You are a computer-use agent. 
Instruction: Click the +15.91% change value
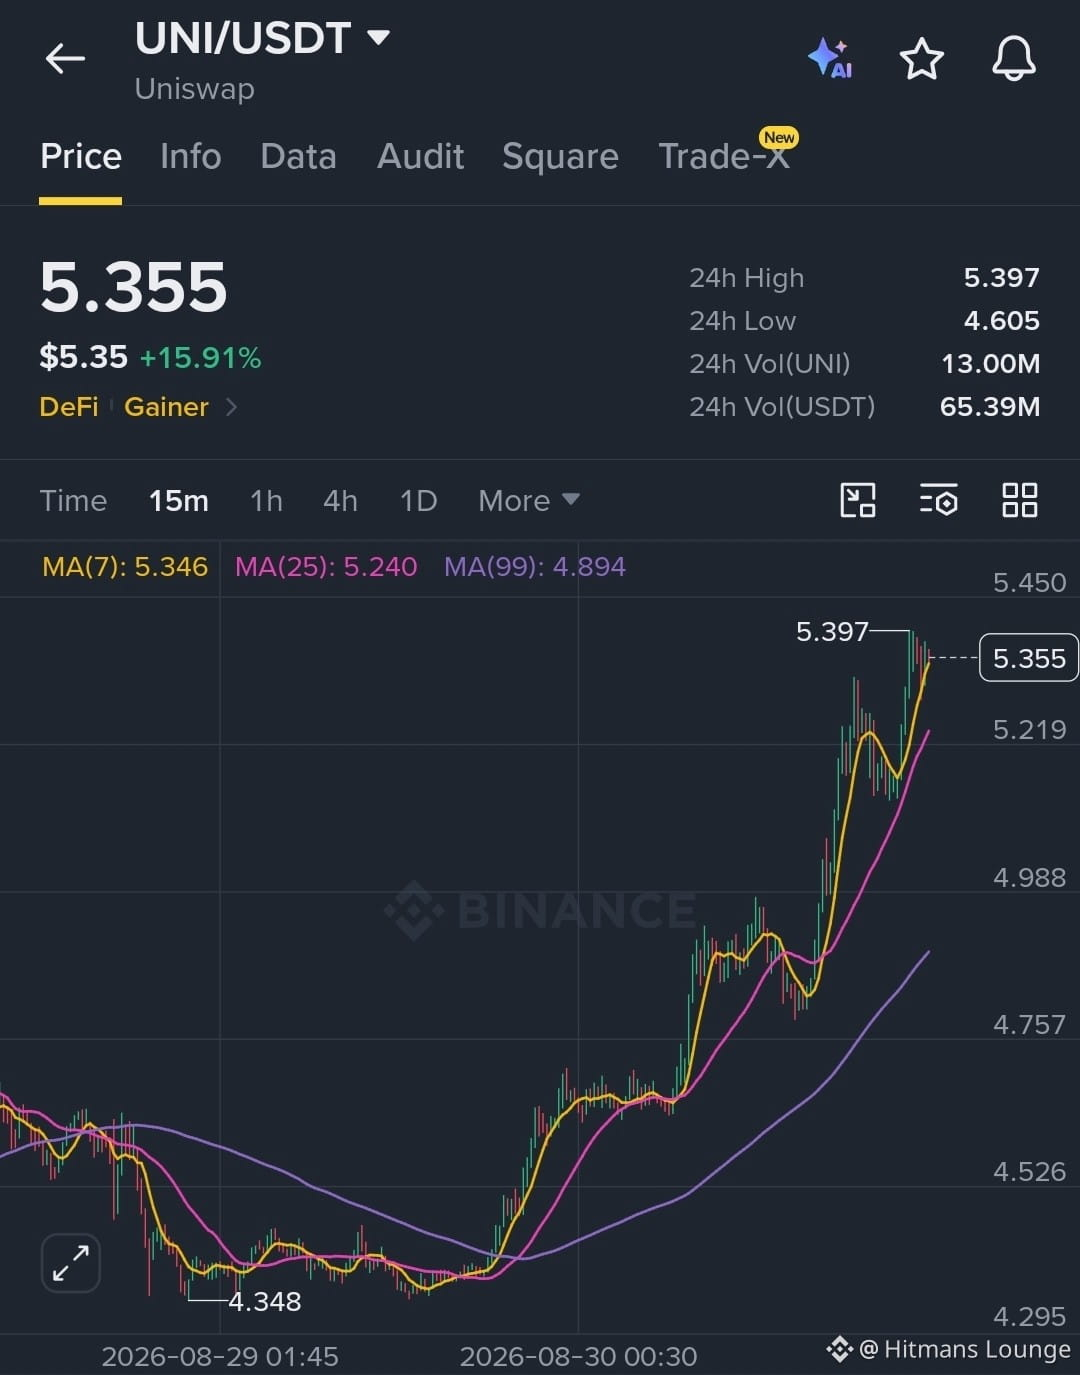coord(200,358)
